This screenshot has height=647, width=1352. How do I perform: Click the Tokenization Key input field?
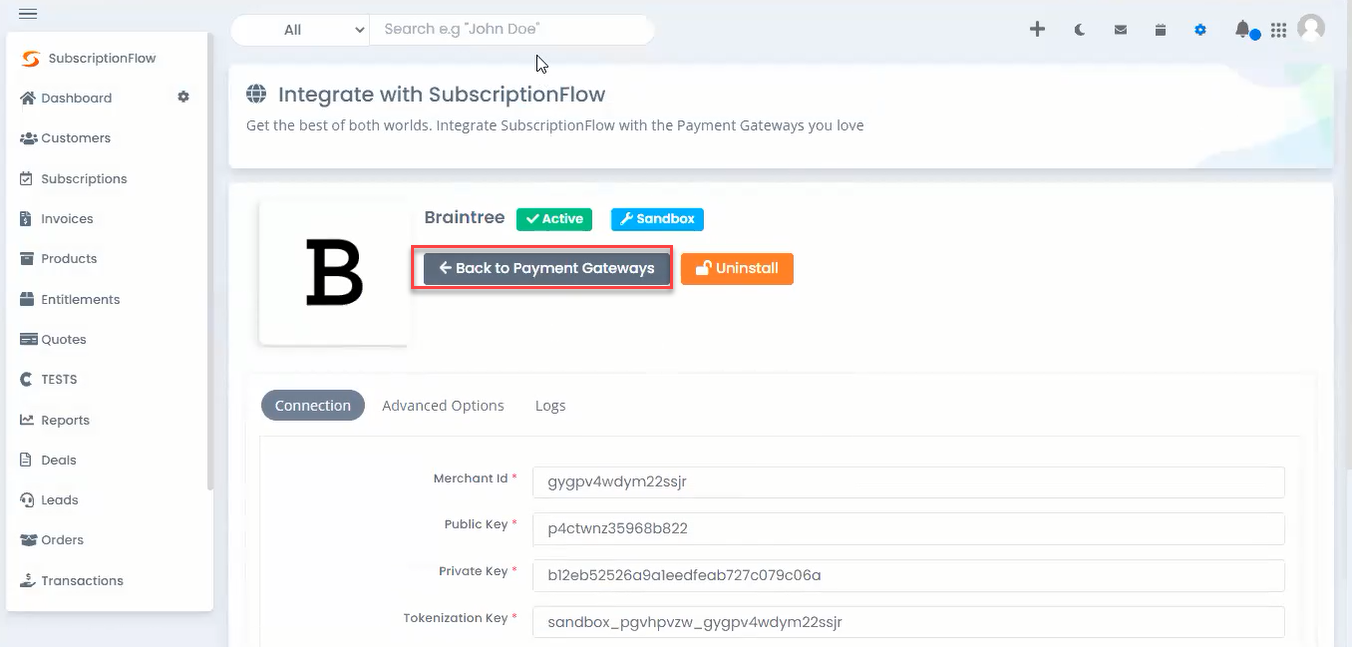click(x=908, y=622)
